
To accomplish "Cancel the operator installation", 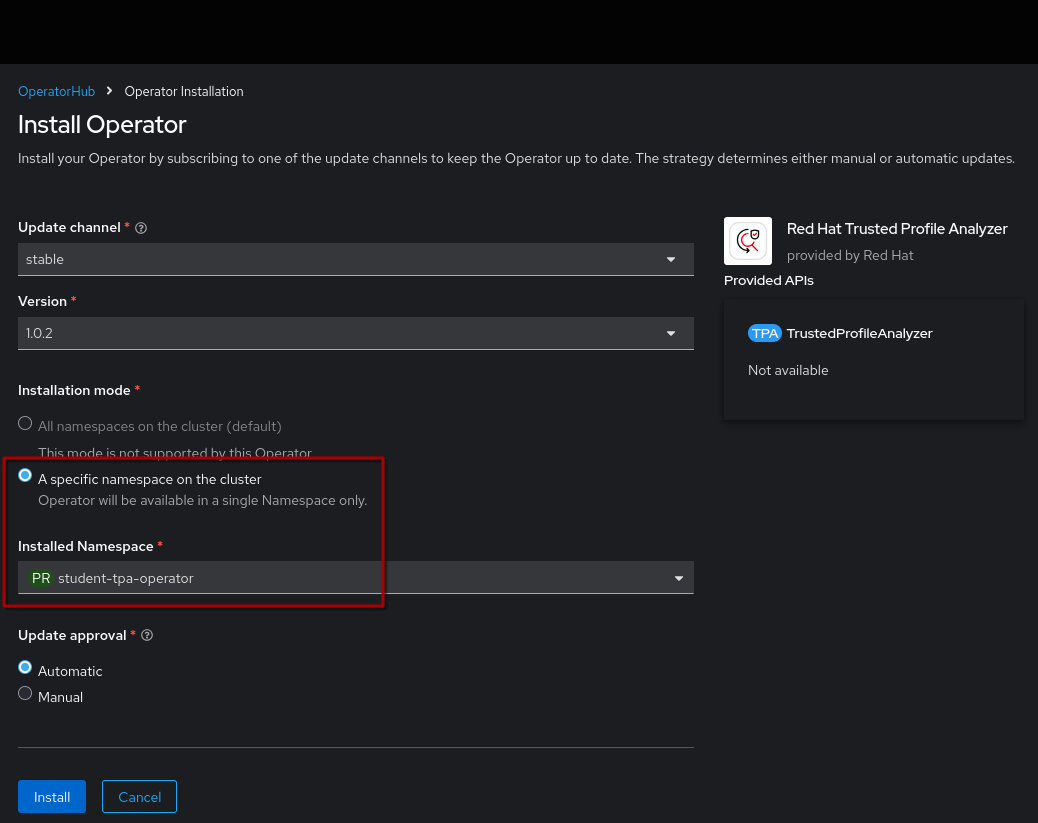I will coord(139,797).
